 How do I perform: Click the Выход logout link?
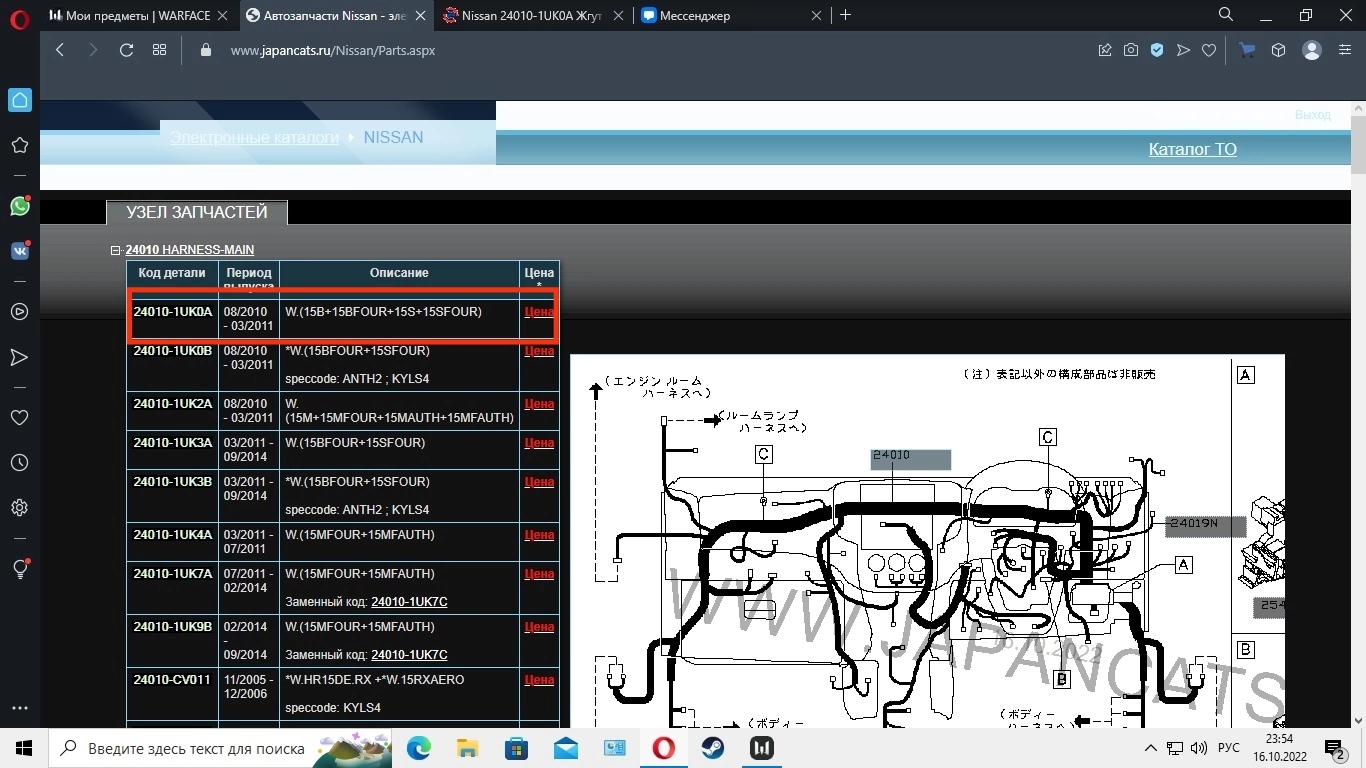(x=1312, y=115)
